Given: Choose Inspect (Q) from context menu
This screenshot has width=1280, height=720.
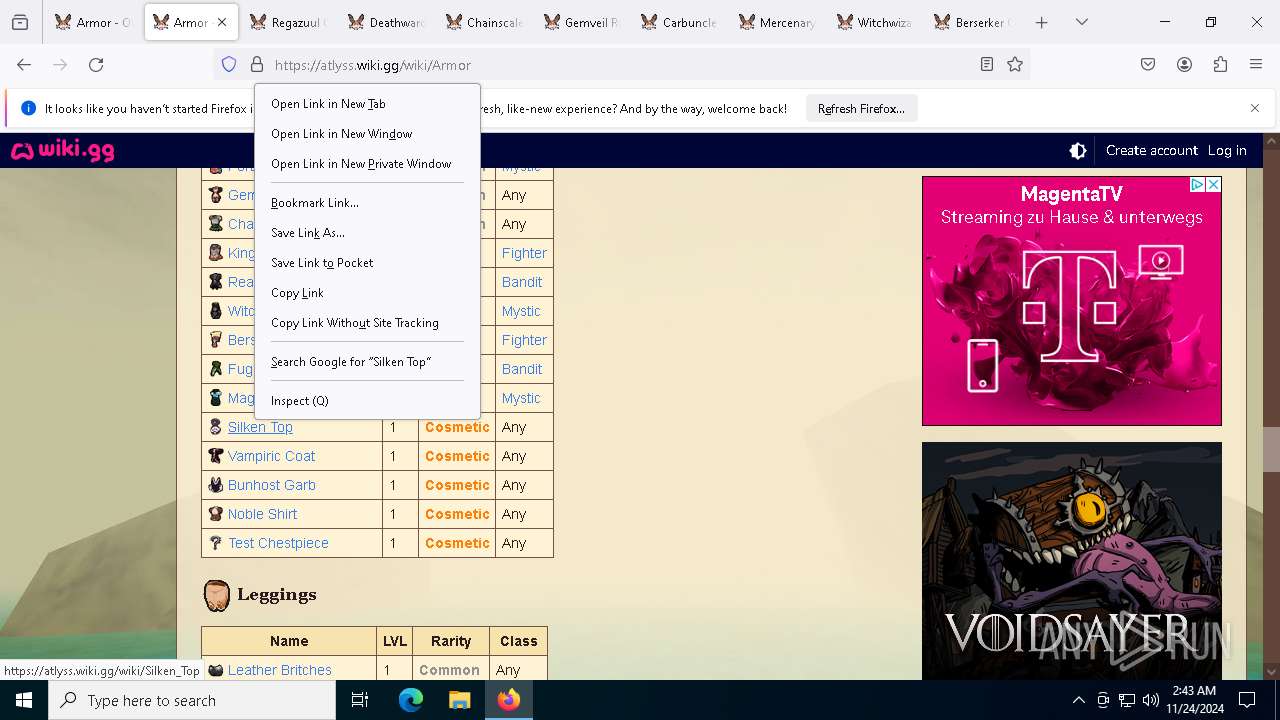Looking at the screenshot, I should click(x=367, y=400).
